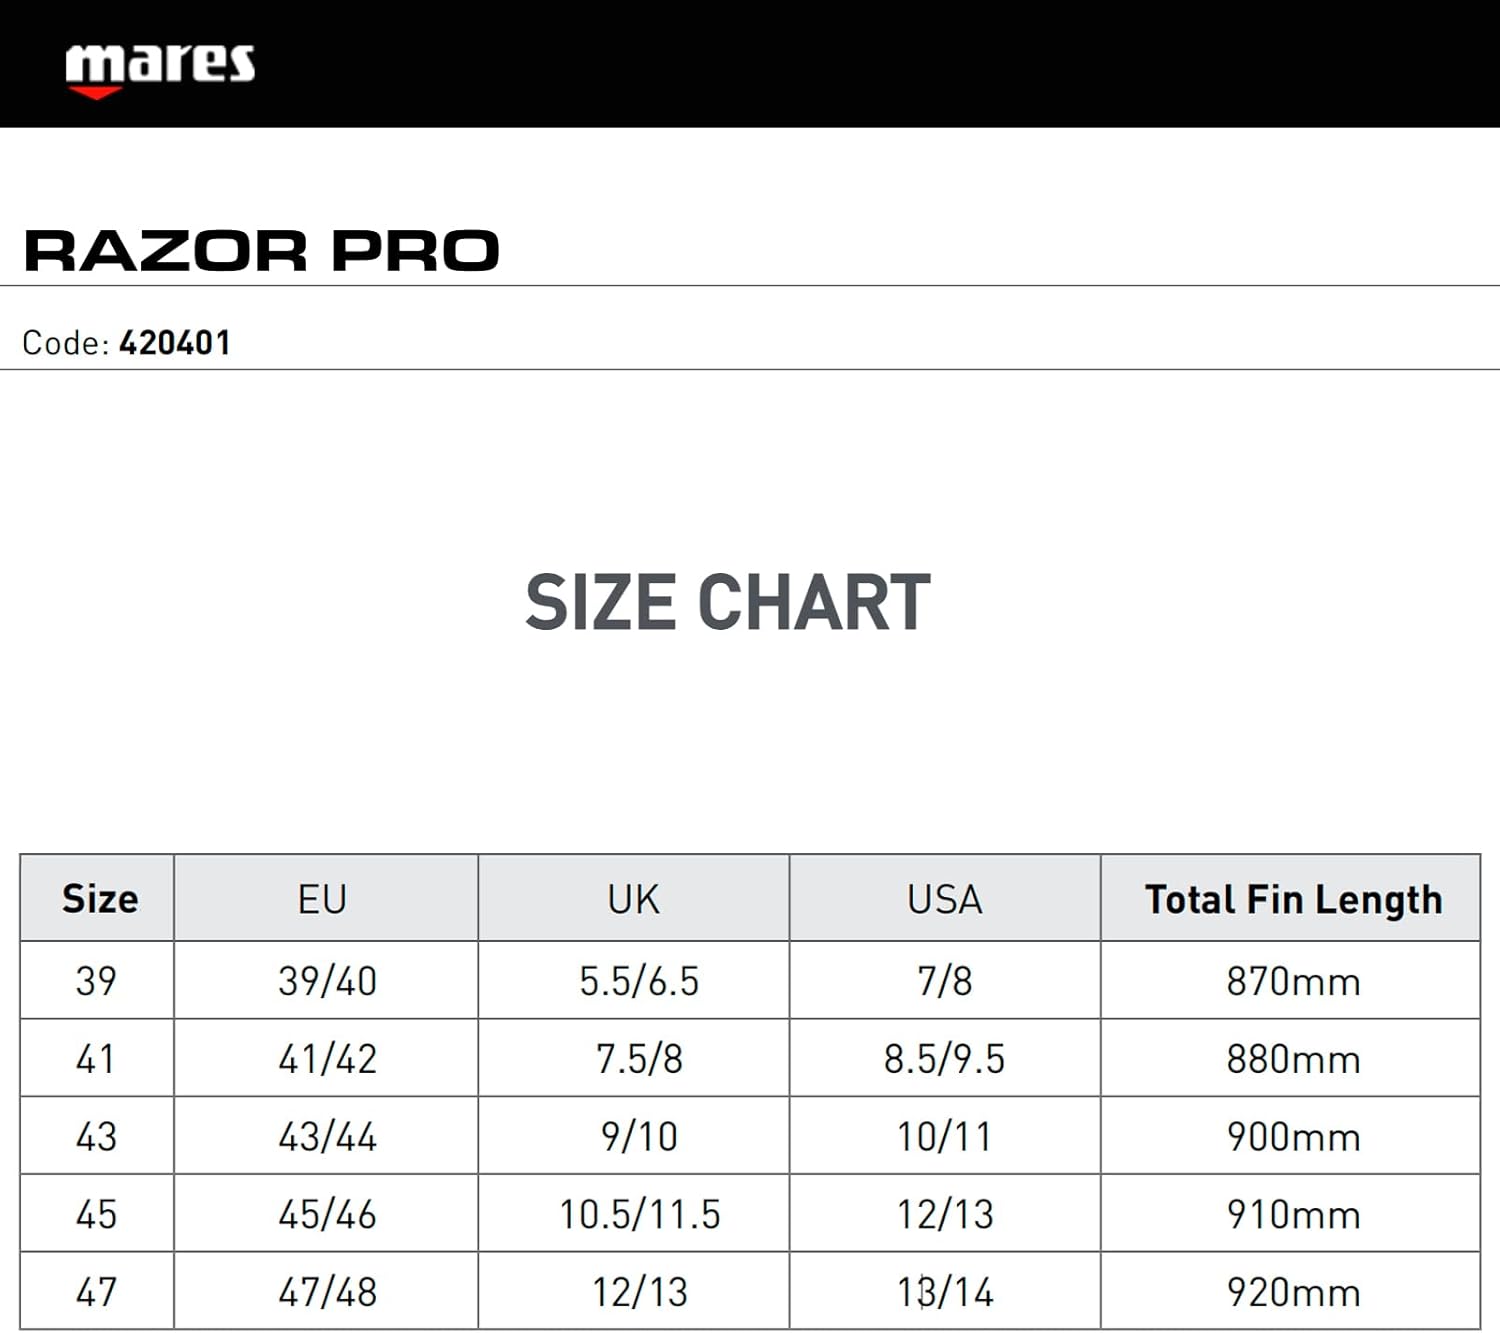Click the EU column header

(x=323, y=900)
